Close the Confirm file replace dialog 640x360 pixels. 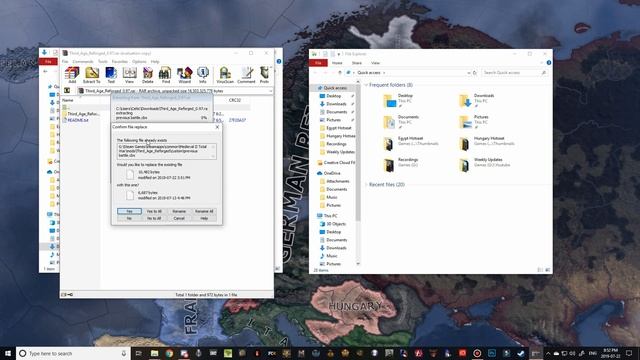coord(217,127)
